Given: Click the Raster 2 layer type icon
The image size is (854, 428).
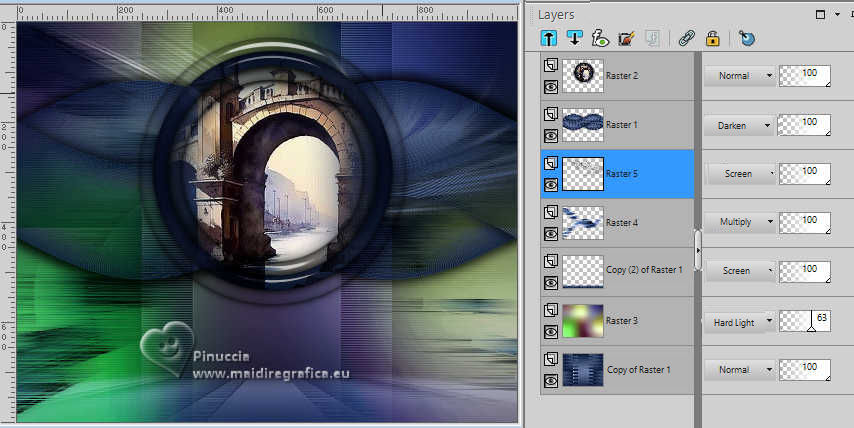Looking at the screenshot, I should [551, 65].
